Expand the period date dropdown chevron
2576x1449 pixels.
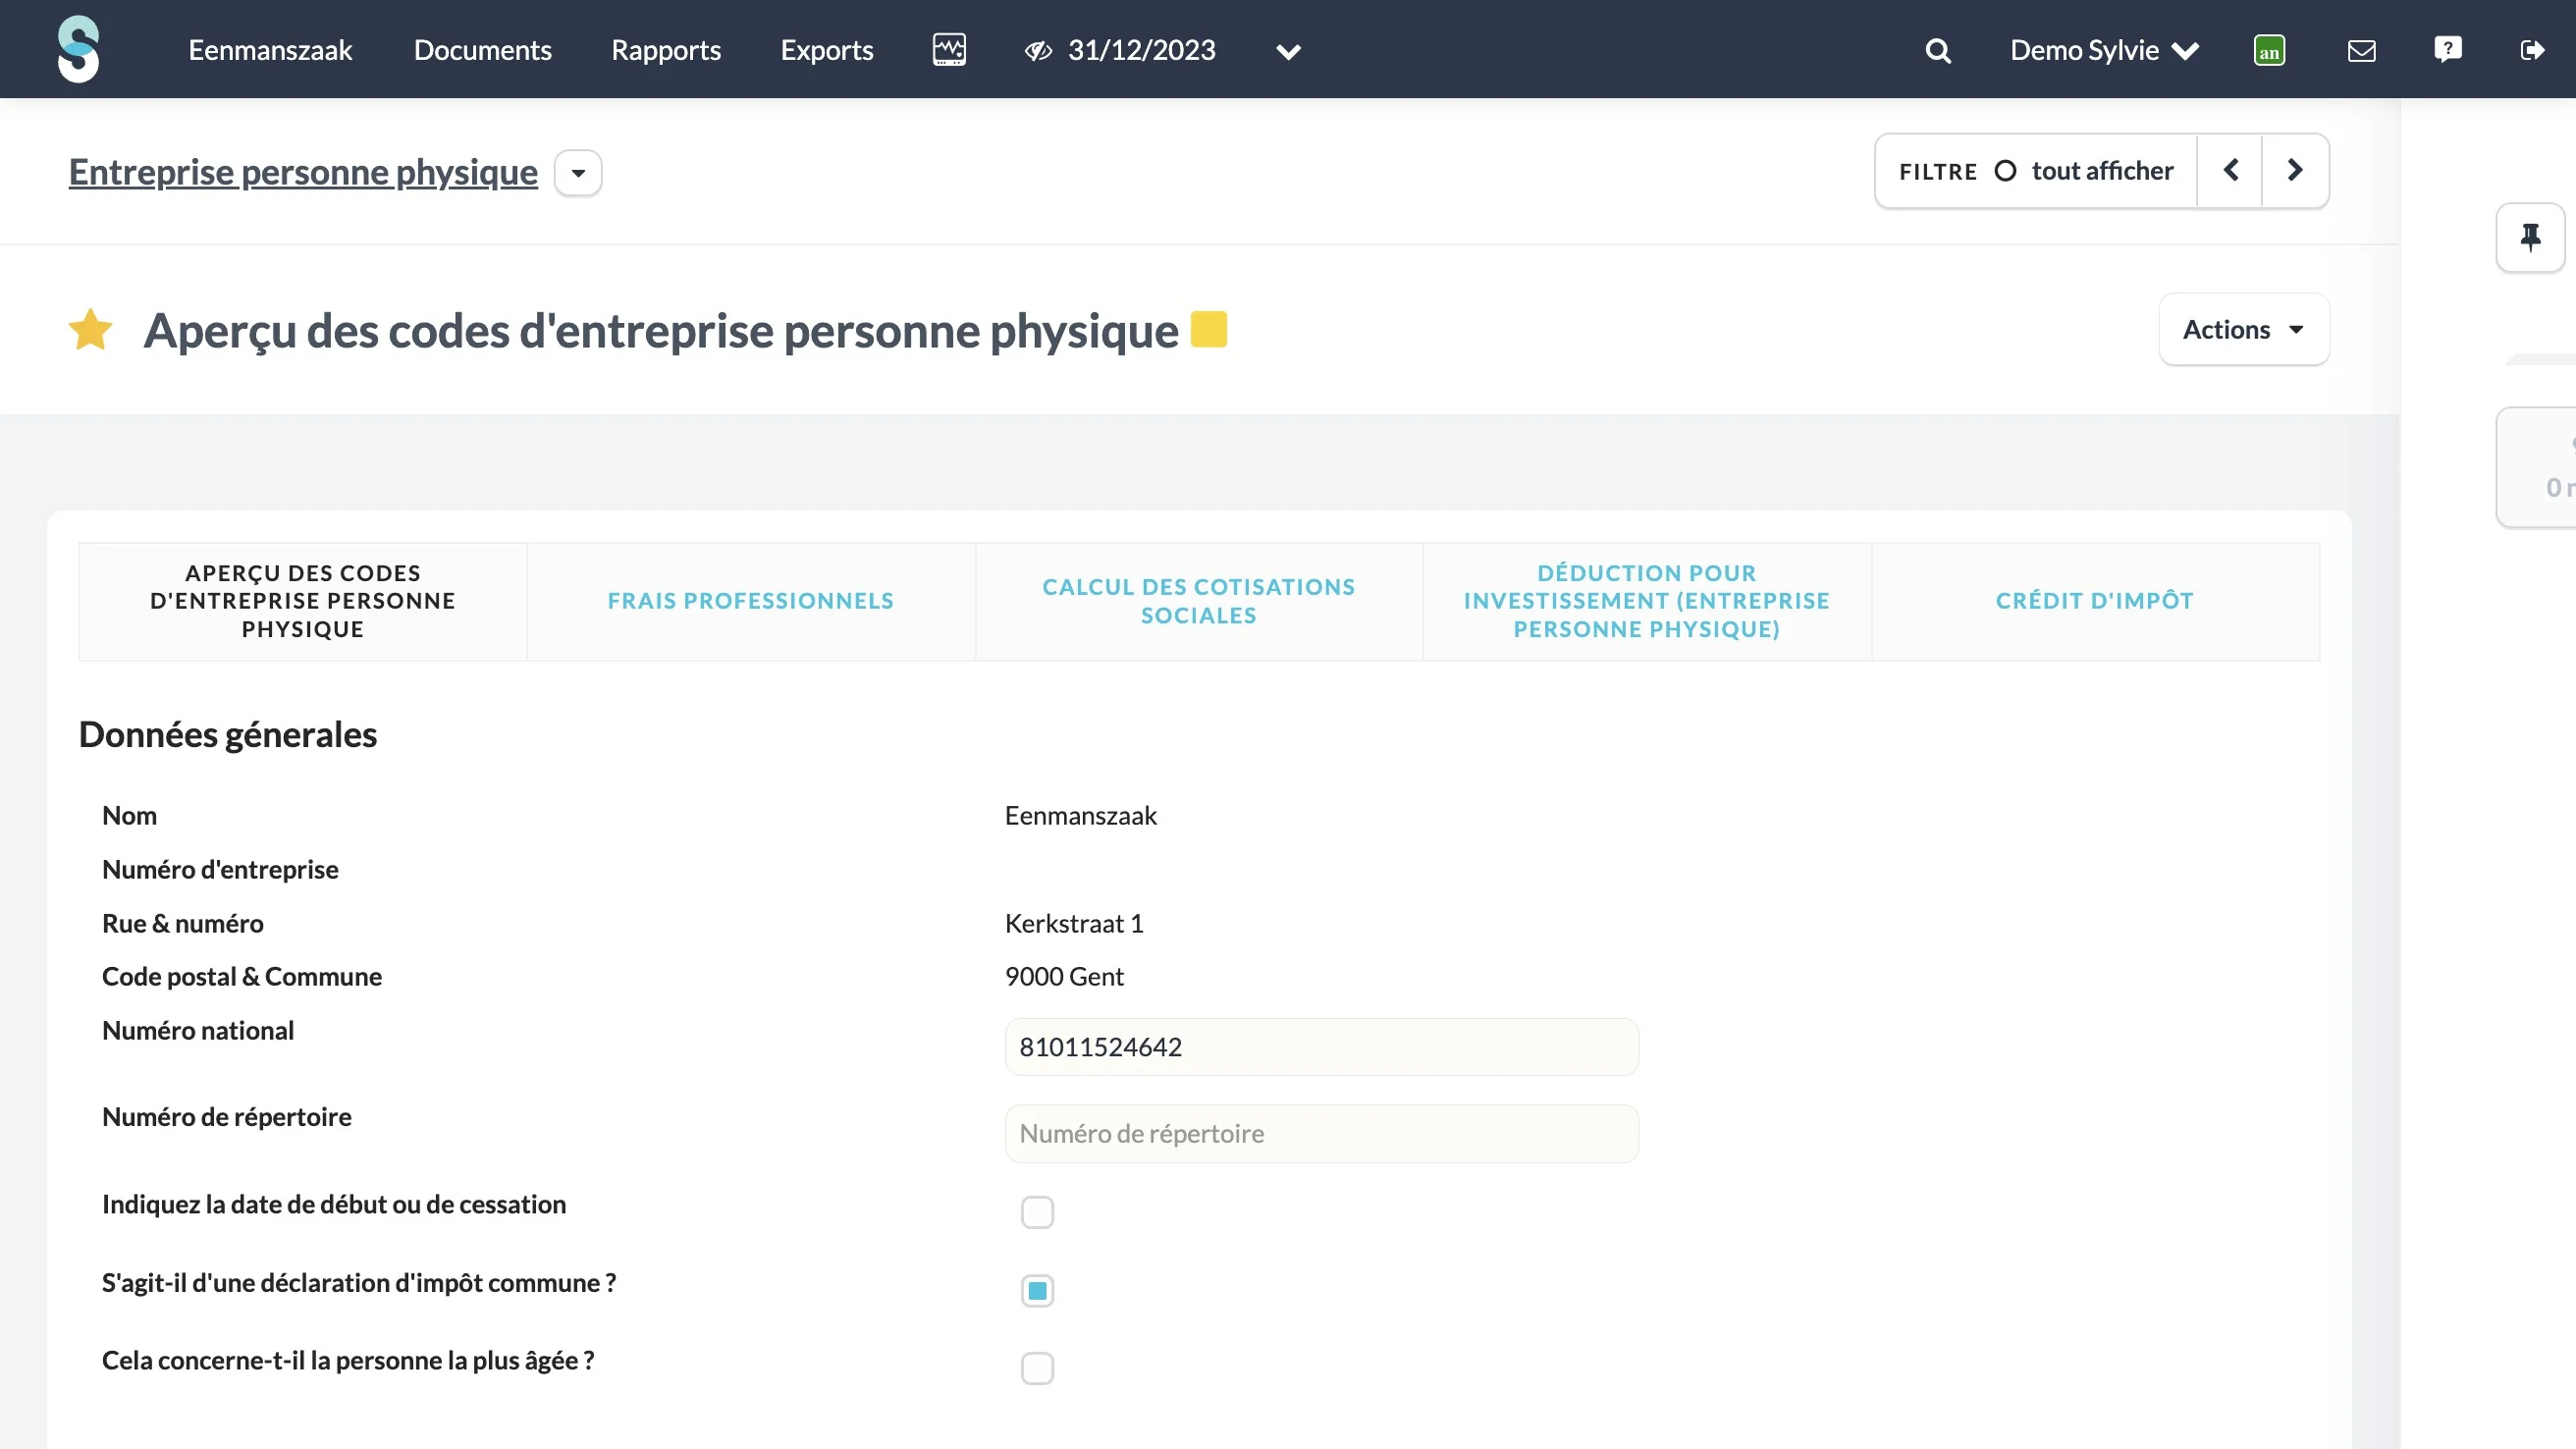[1288, 51]
